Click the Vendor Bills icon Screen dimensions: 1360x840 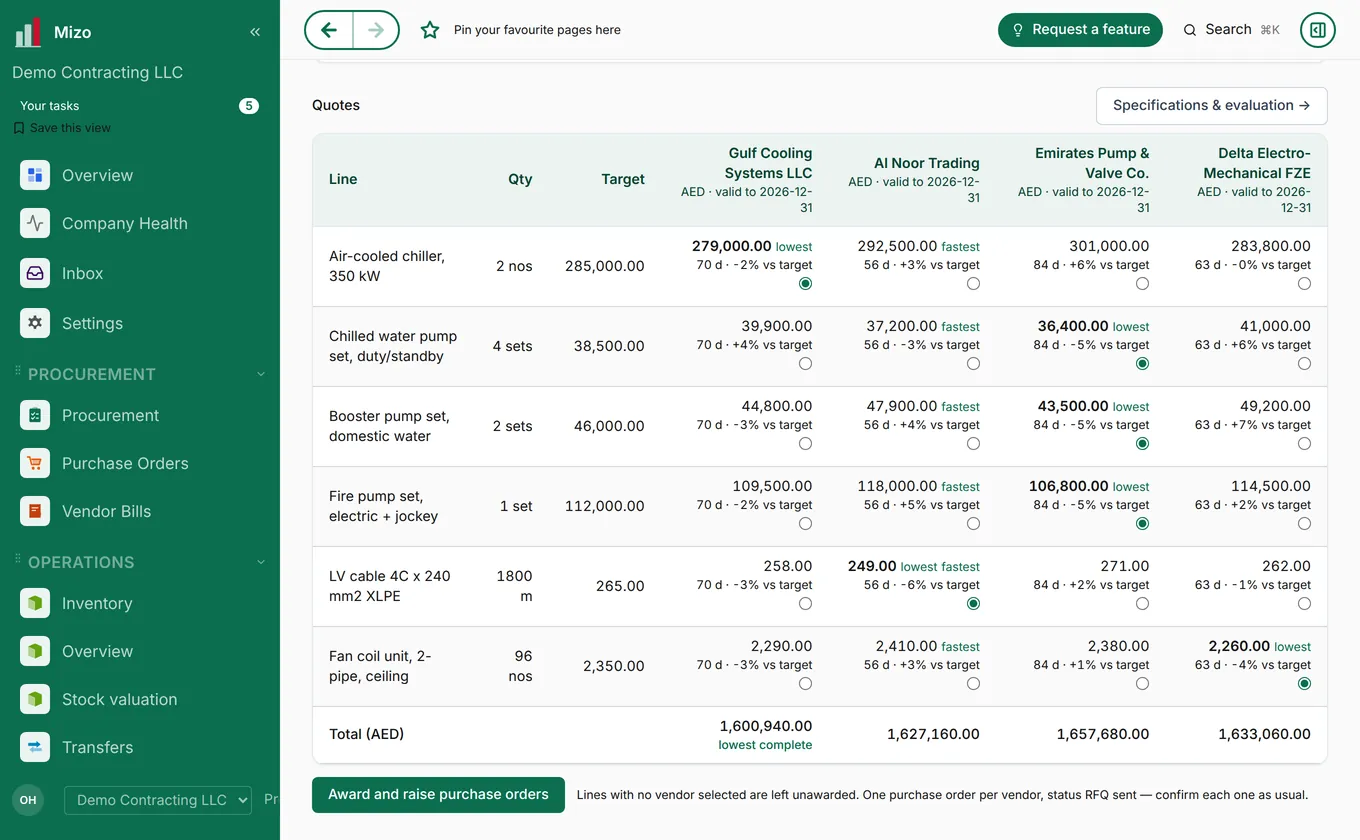35,511
